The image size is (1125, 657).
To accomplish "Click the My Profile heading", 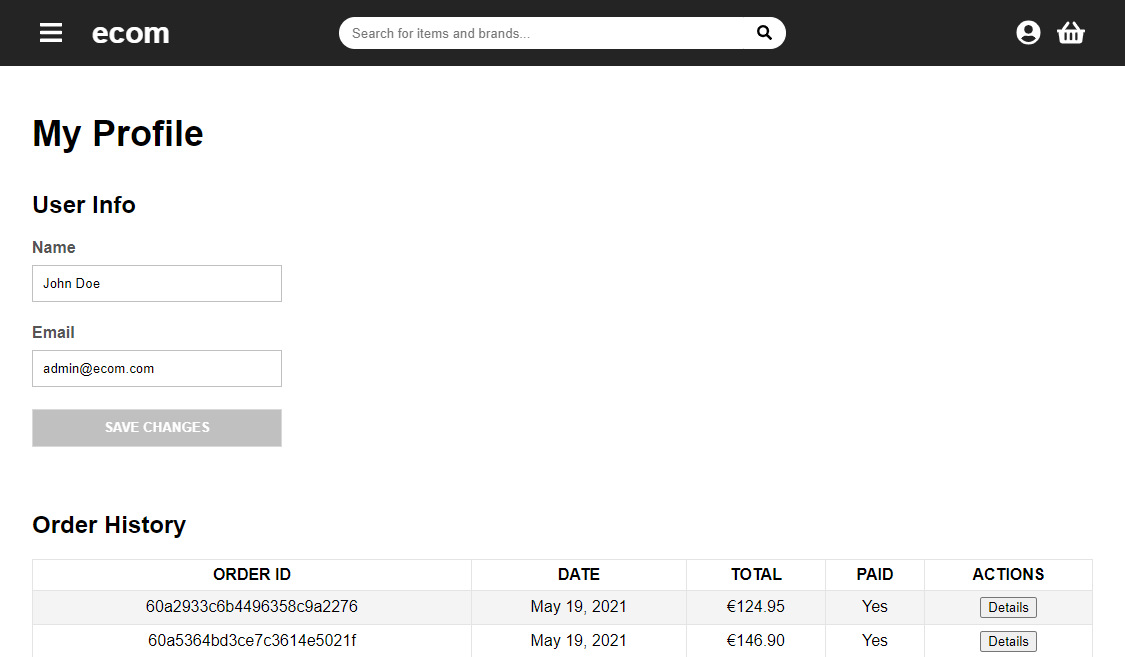I will point(118,134).
